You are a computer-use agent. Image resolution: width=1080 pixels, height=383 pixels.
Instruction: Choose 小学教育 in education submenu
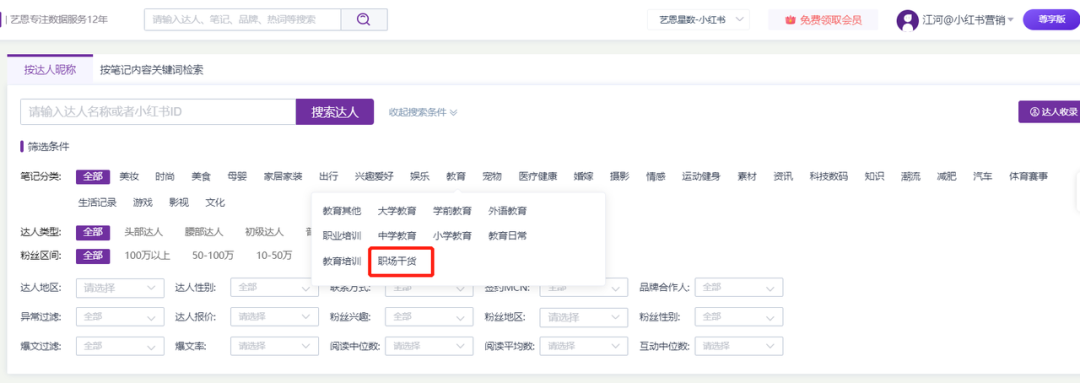pyautogui.click(x=452, y=236)
